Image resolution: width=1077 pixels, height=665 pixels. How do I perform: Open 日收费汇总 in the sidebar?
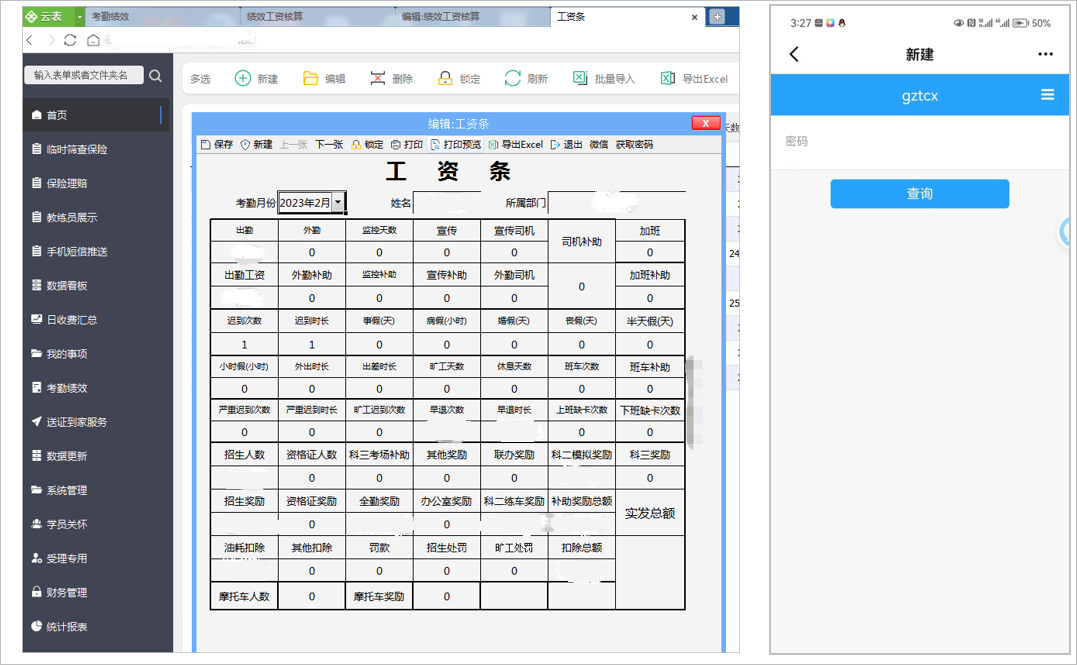[96, 319]
